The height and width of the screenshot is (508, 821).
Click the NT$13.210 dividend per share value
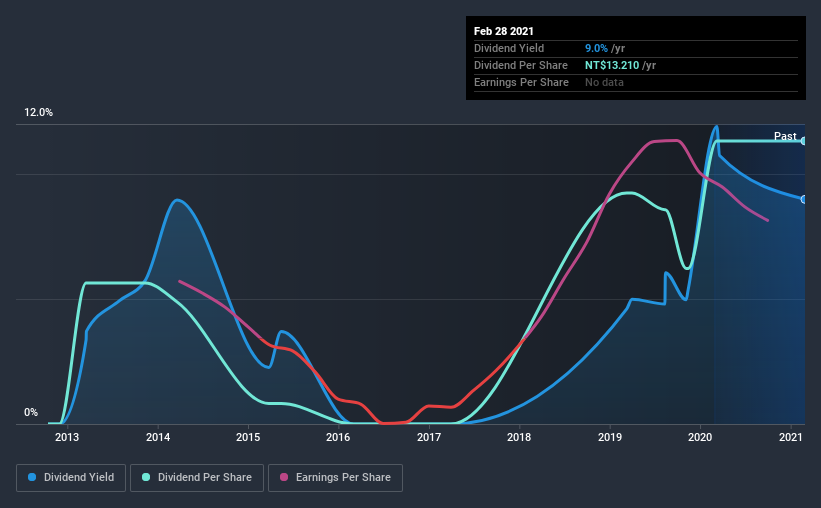[x=612, y=65]
